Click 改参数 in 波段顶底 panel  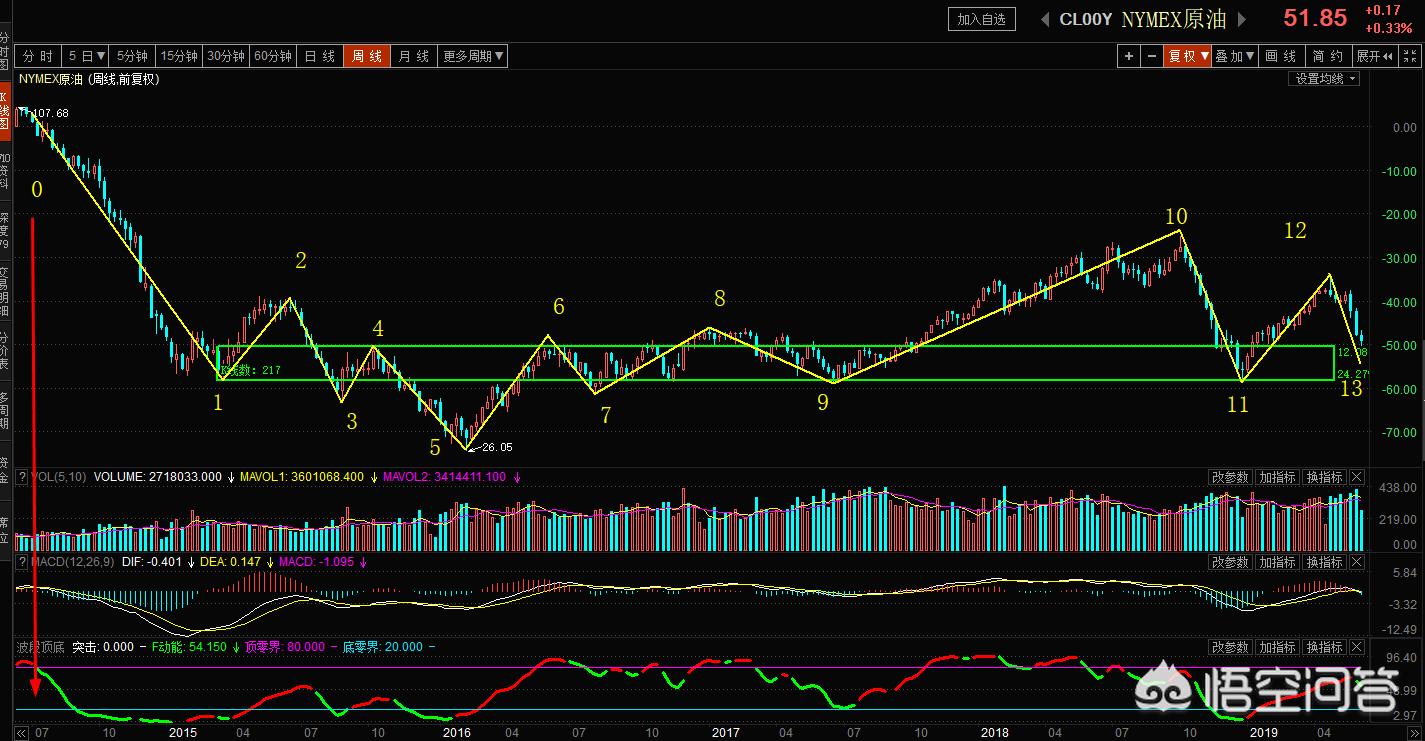point(1230,647)
